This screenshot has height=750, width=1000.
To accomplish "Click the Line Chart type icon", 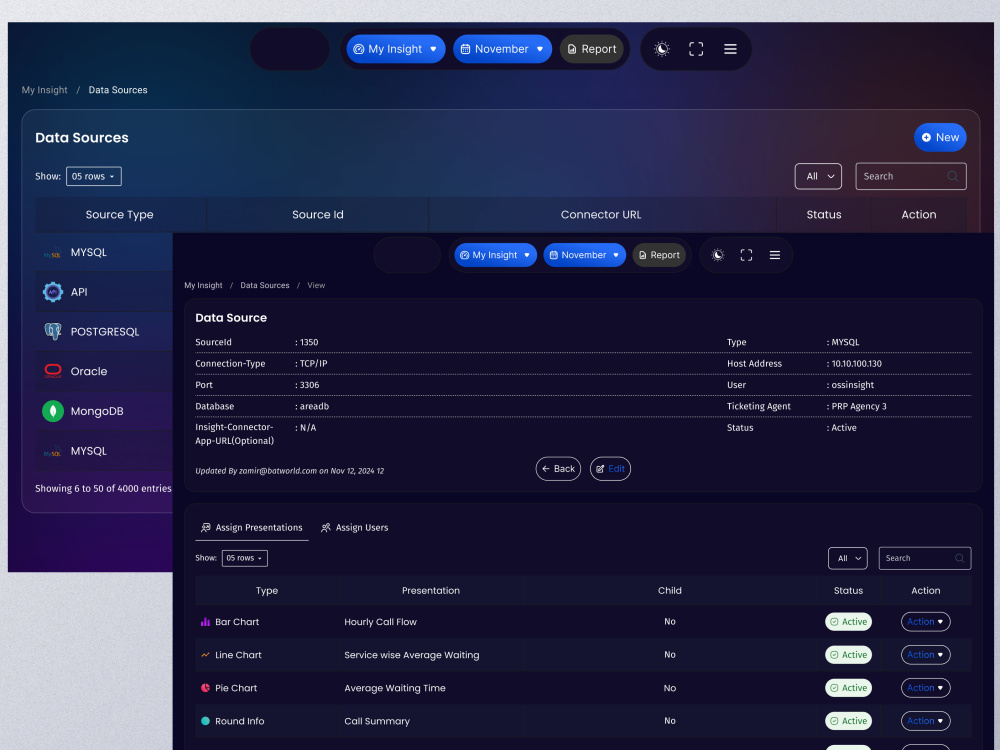I will coord(205,655).
